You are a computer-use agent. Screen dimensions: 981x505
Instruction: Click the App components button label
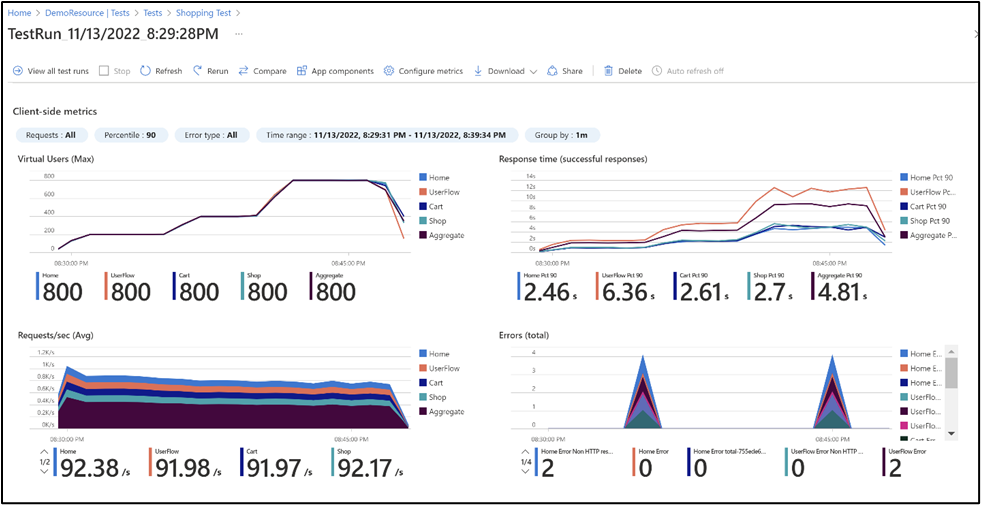tap(342, 71)
